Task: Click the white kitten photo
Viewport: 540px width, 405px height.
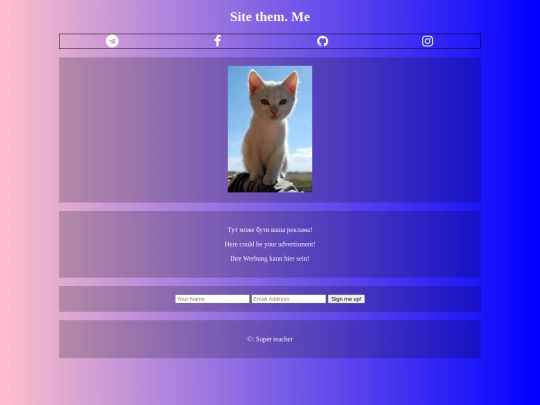Action: (270, 129)
